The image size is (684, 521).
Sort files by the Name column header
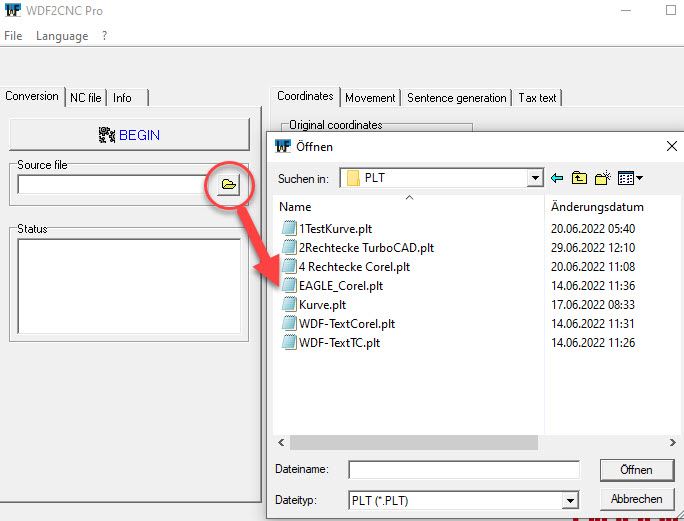coord(295,207)
